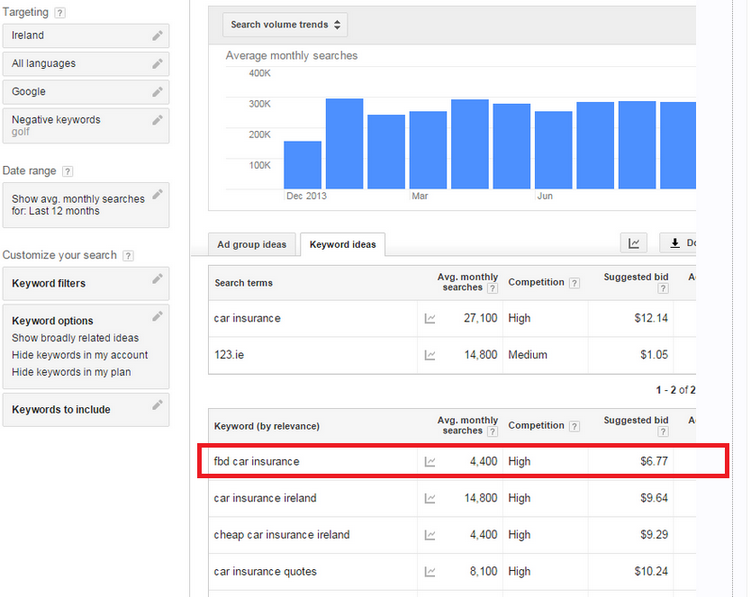Image resolution: width=755 pixels, height=603 pixels.
Task: Open the Keyword filters panel
Action: click(x=86, y=284)
